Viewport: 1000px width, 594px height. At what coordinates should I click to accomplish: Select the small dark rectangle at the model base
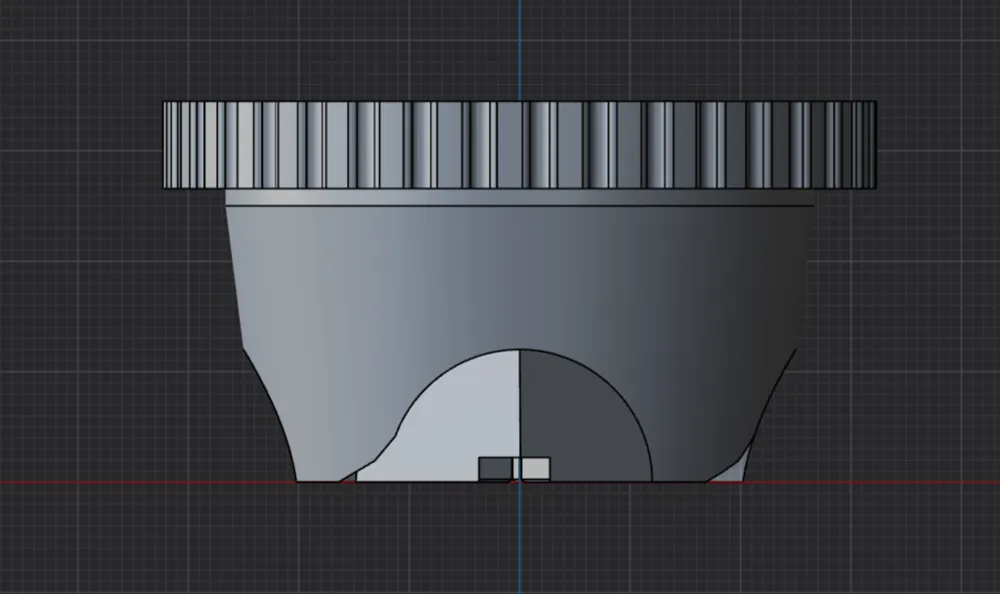(495, 468)
